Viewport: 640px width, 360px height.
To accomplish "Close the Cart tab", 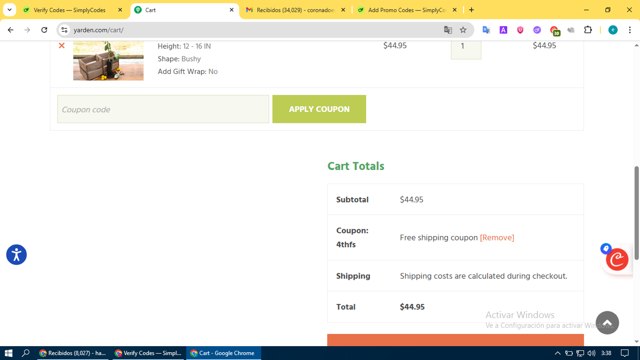I will 231,10.
